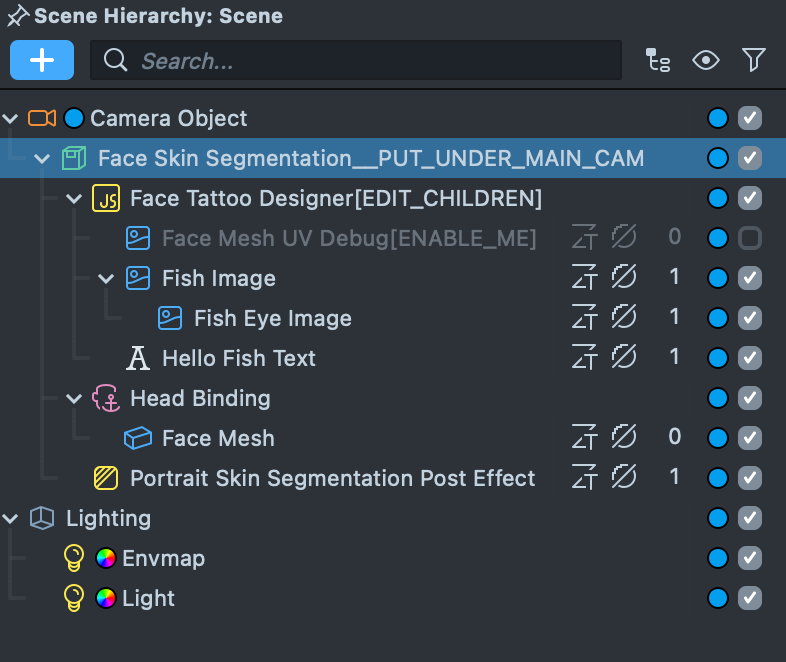
Task: Enable the Face Mesh UV Debug checkbox
Action: click(750, 238)
